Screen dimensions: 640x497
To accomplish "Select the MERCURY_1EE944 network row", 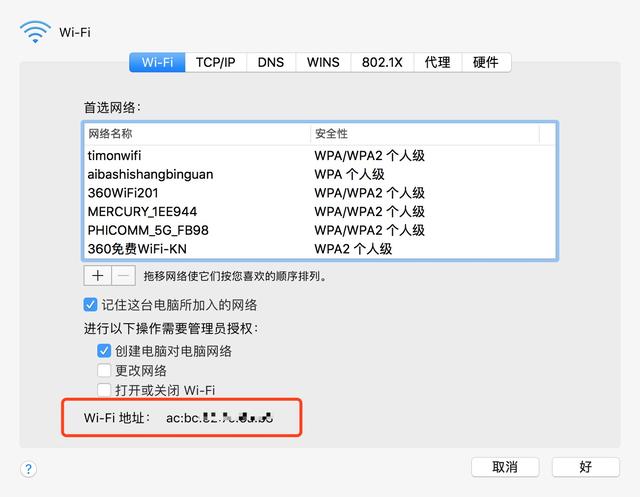I will coord(320,211).
